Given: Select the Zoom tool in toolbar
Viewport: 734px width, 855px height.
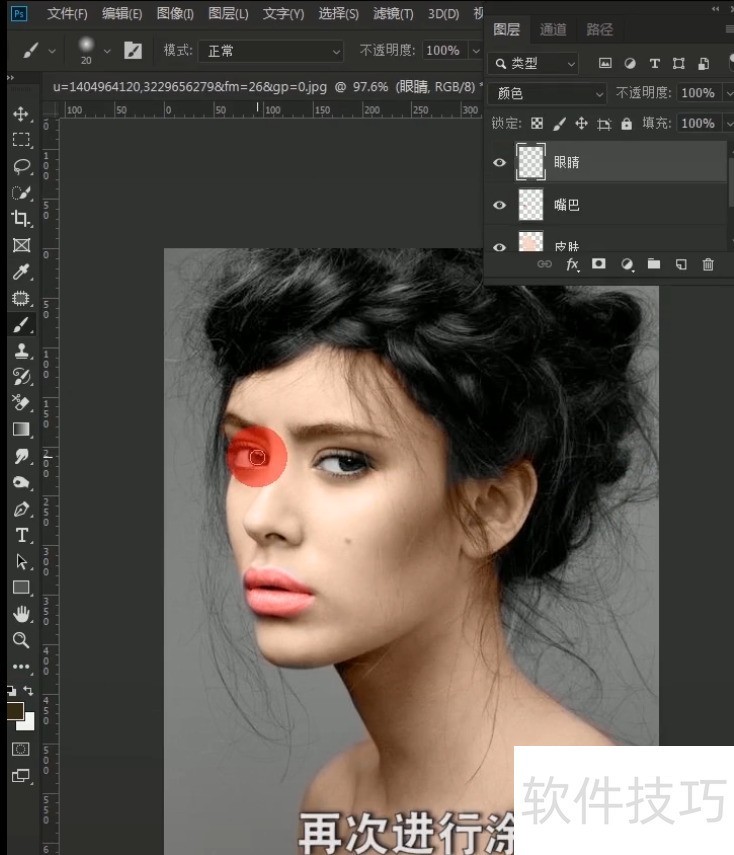Looking at the screenshot, I should point(21,639).
